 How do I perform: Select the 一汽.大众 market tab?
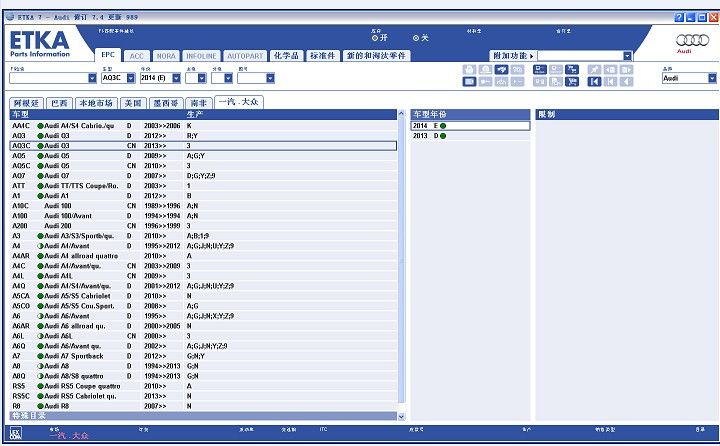click(x=239, y=102)
